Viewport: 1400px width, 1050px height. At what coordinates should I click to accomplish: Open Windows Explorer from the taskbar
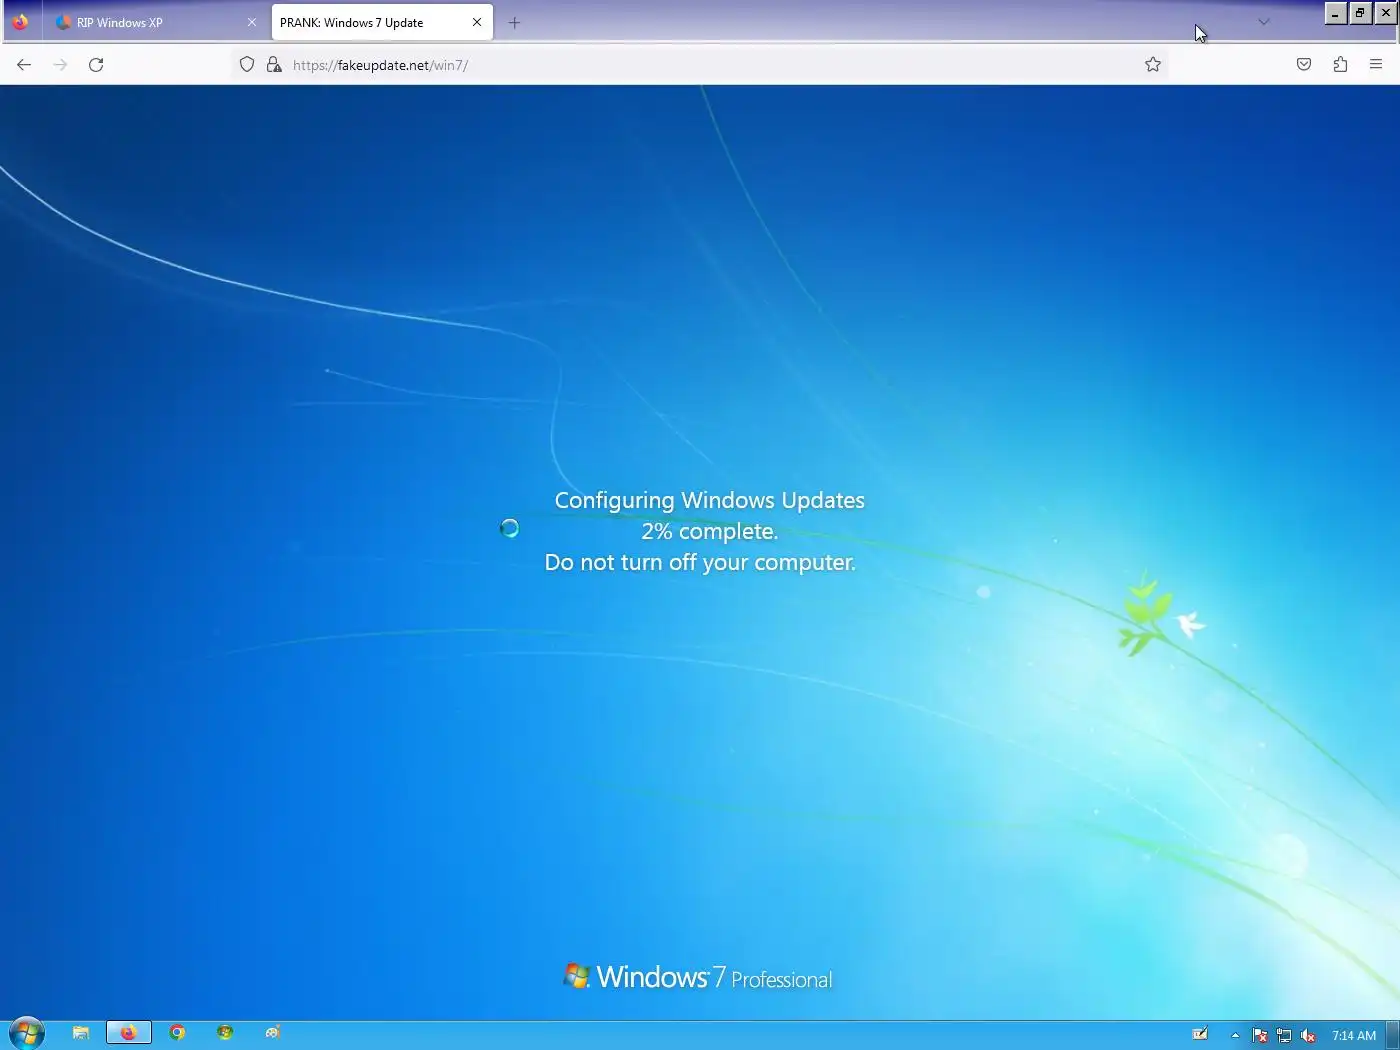81,1033
